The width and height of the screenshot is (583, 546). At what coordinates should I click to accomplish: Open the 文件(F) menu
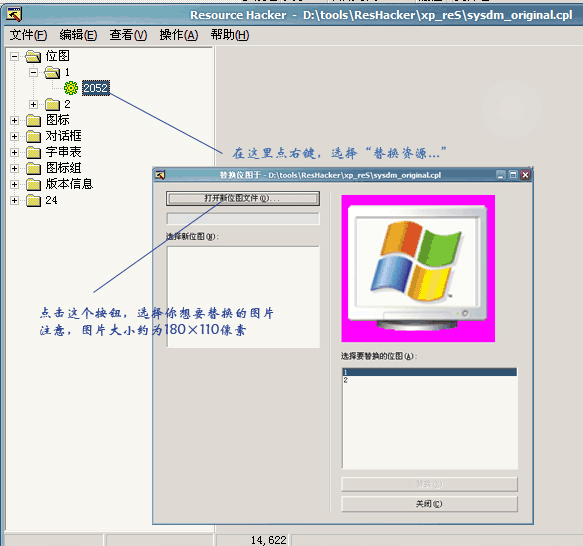pyautogui.click(x=28, y=35)
